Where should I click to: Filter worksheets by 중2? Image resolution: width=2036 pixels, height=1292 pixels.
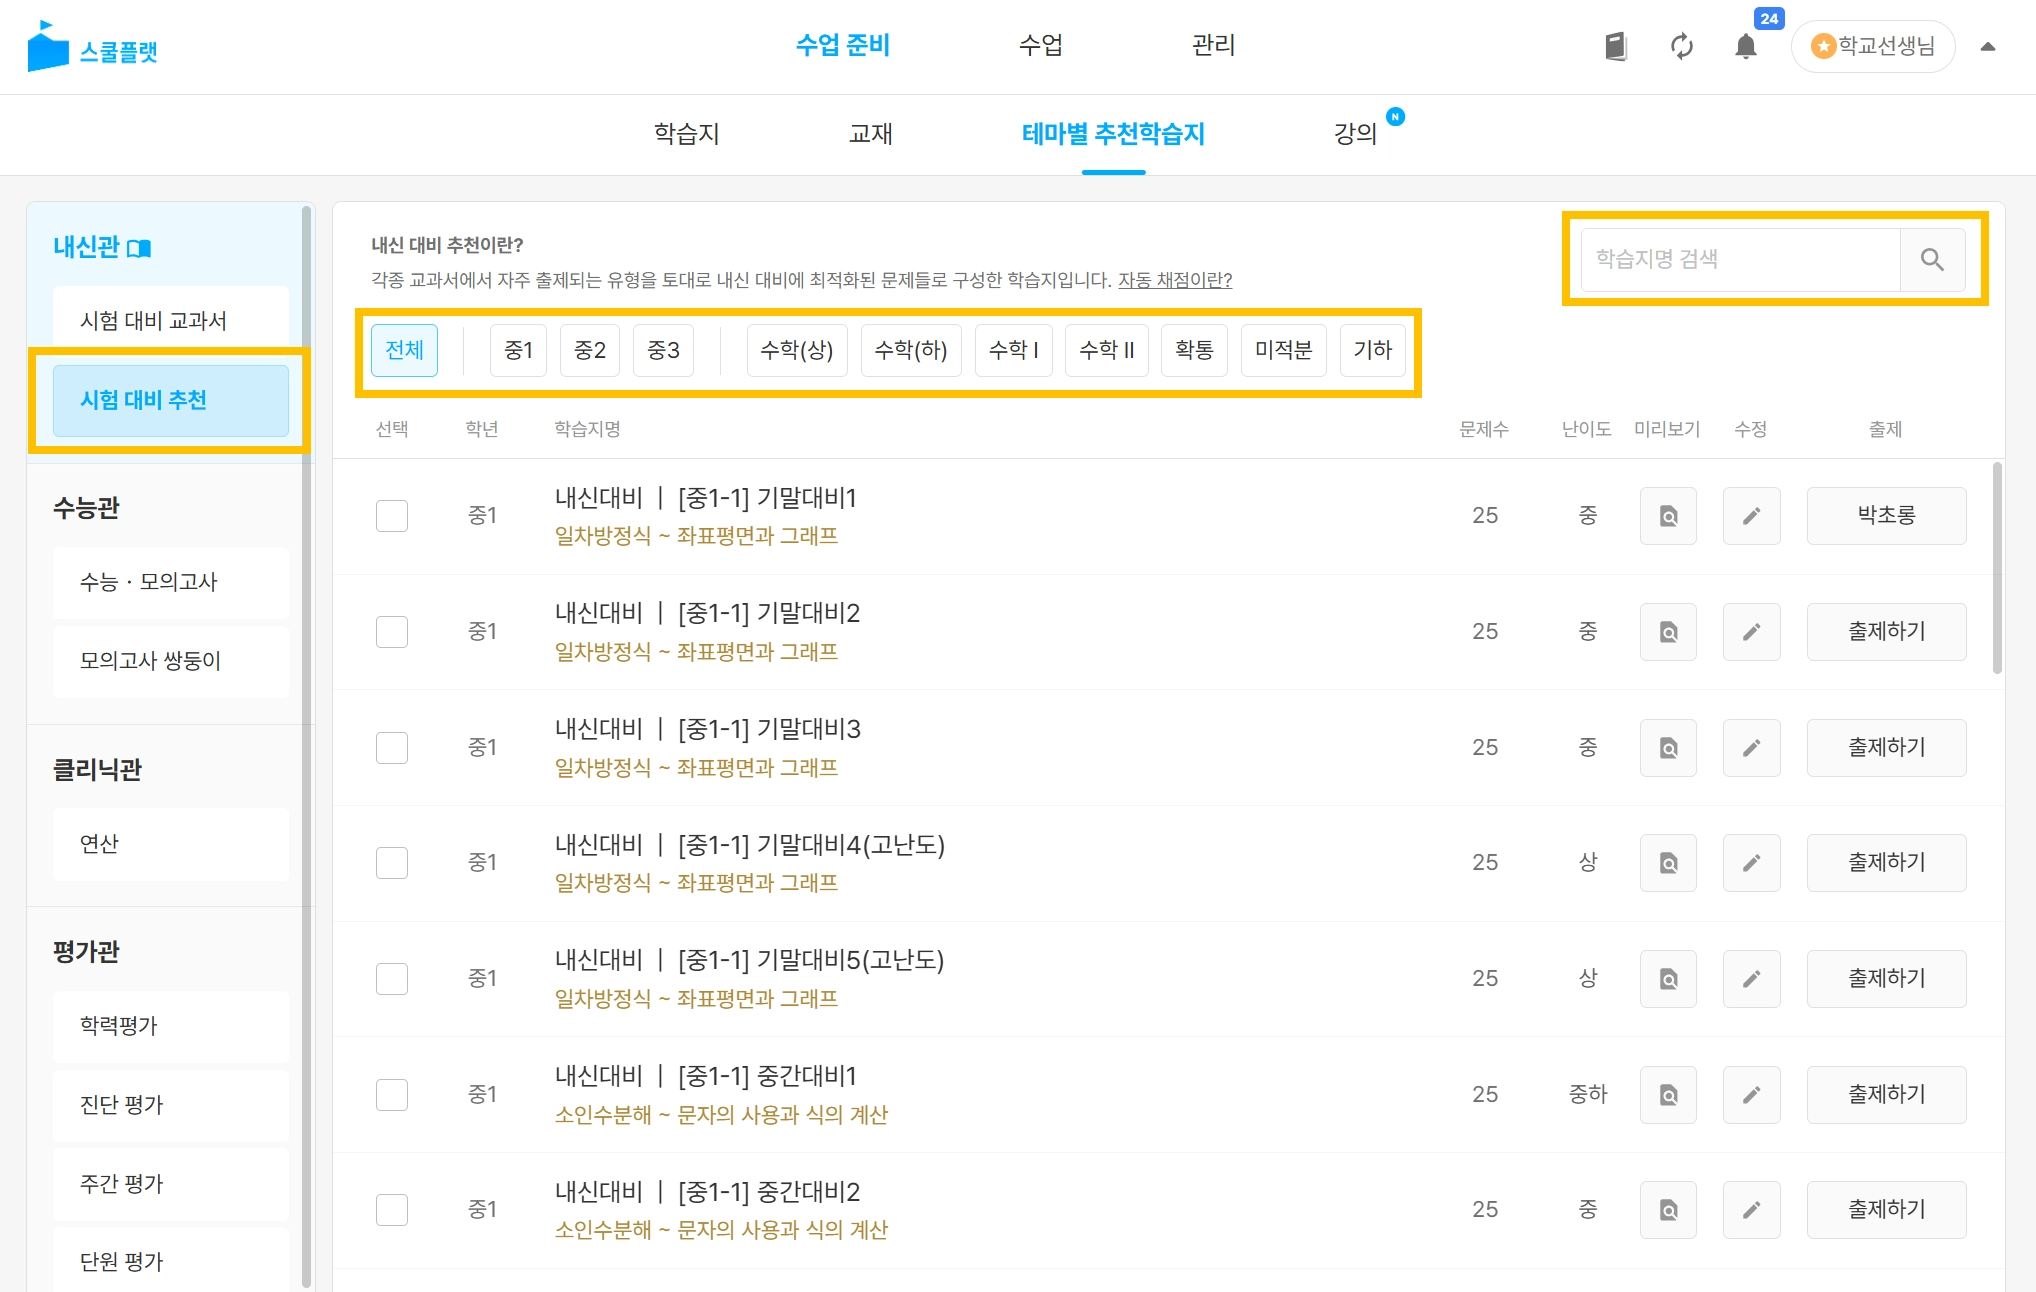tap(590, 350)
